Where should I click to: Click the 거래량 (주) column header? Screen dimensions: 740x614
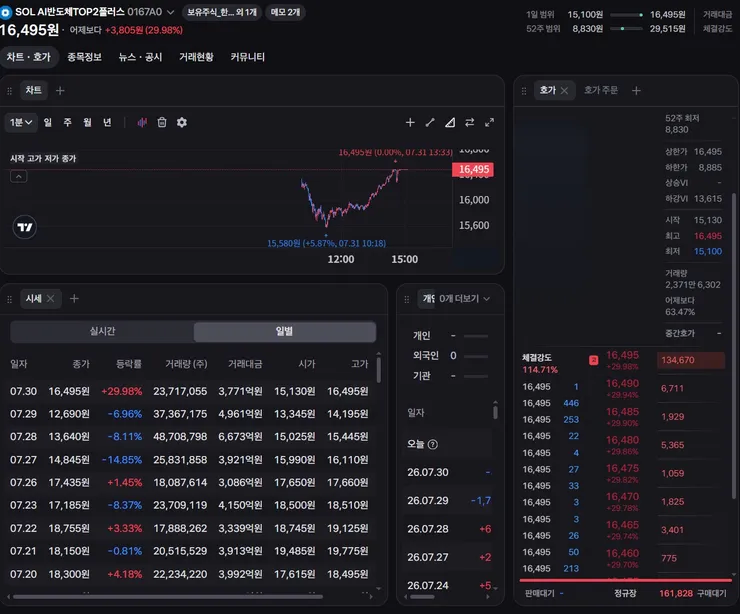point(186,364)
